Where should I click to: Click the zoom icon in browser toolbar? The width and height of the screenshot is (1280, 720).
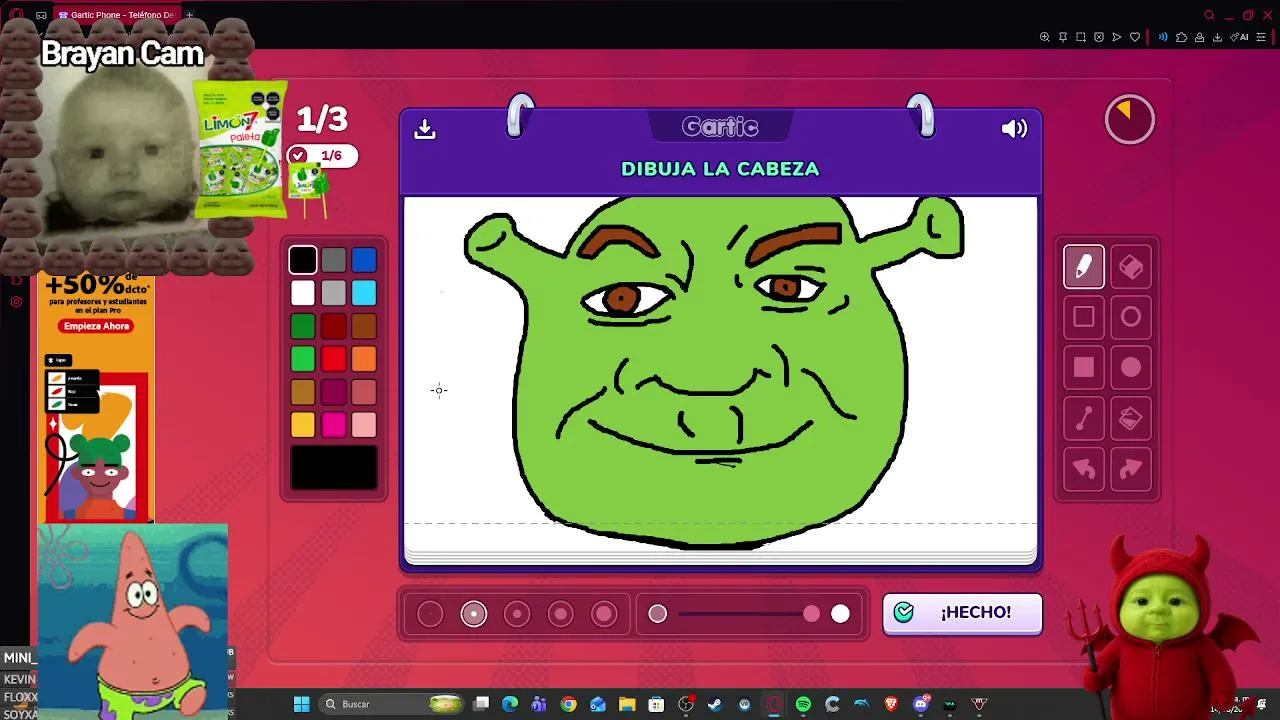(x=1045, y=37)
